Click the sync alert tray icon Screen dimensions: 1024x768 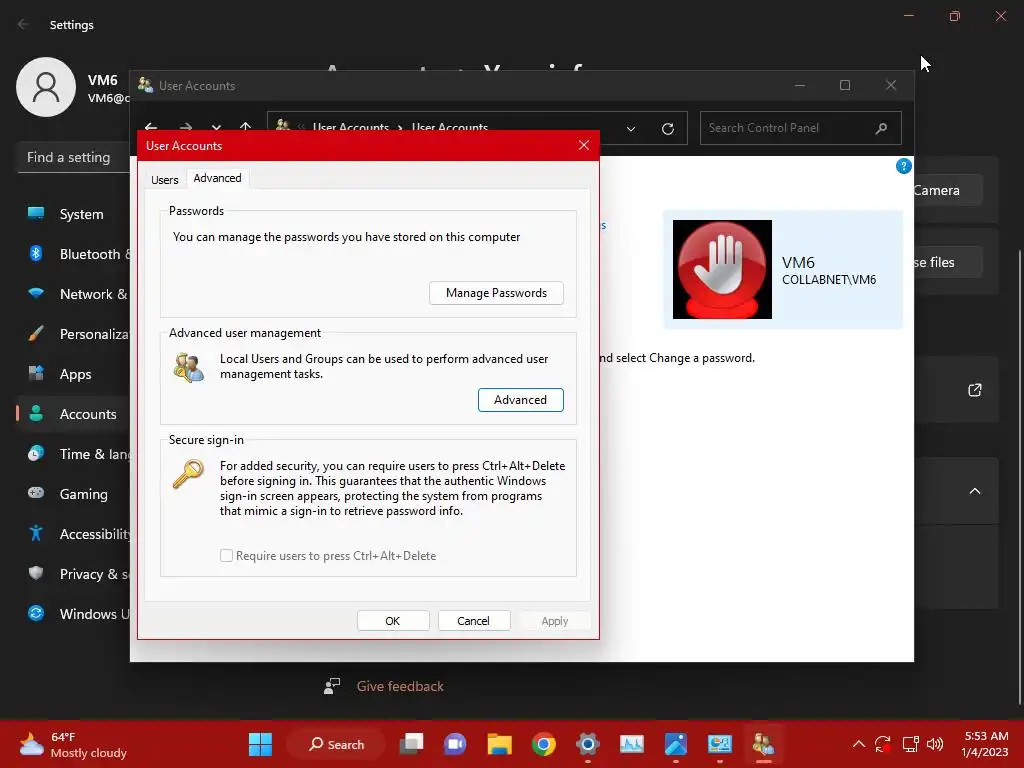pos(883,744)
